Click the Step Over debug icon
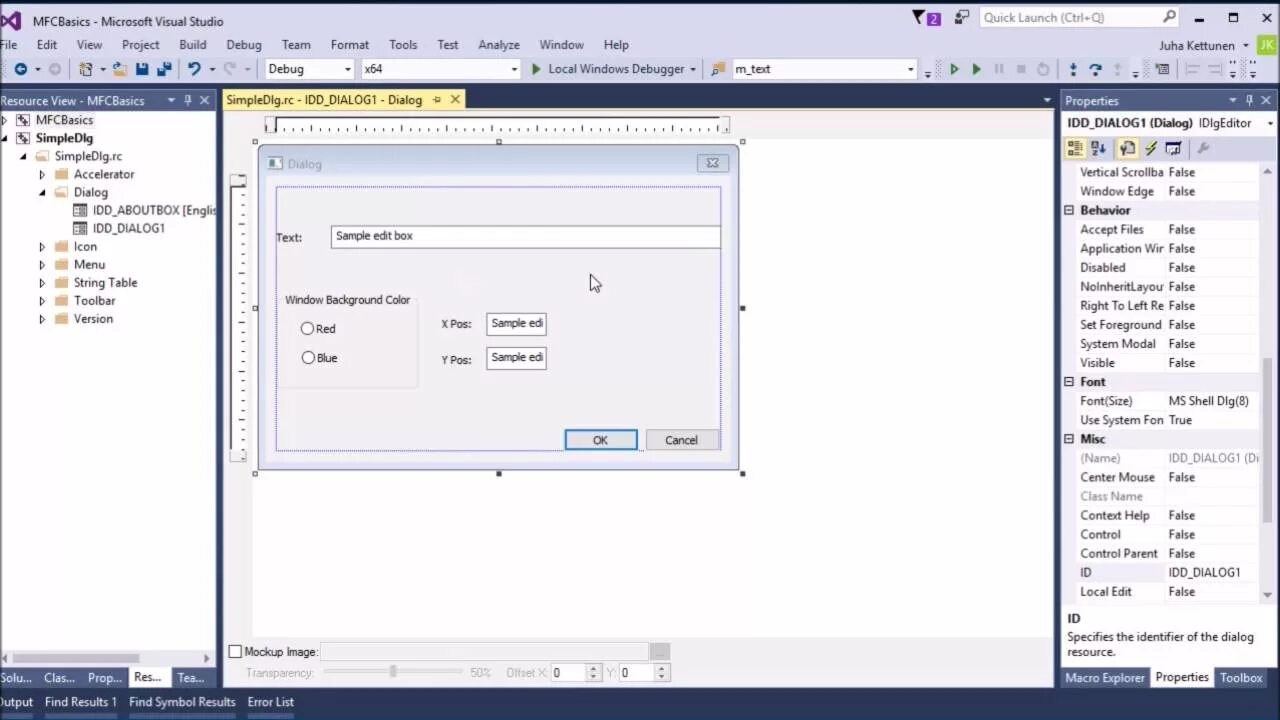 [1095, 69]
